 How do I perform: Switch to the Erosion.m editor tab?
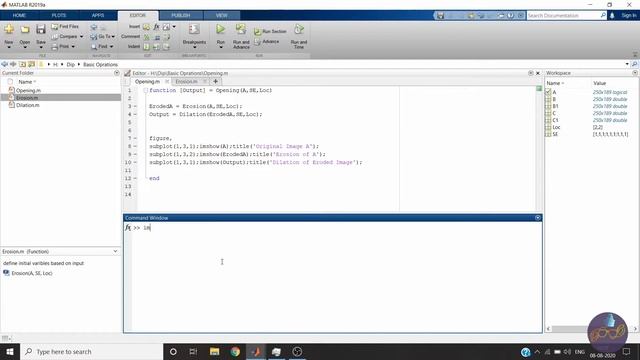tap(186, 82)
